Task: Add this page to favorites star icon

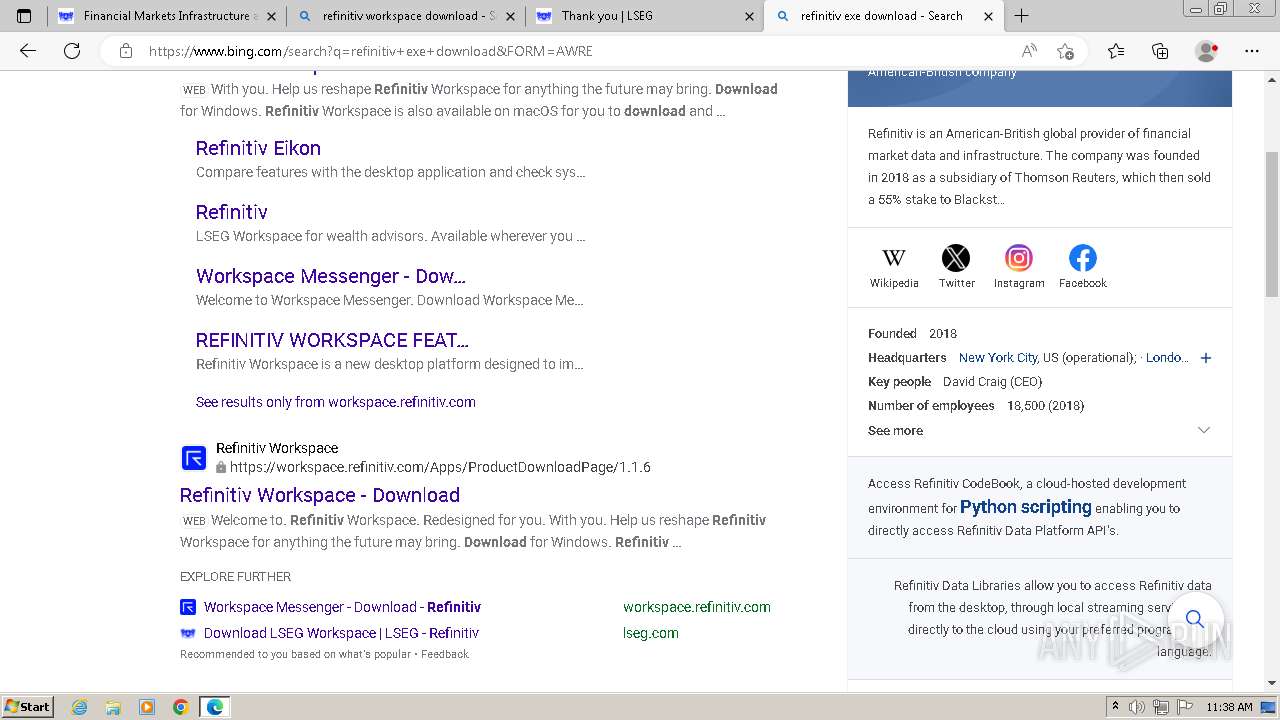Action: 1065,51
